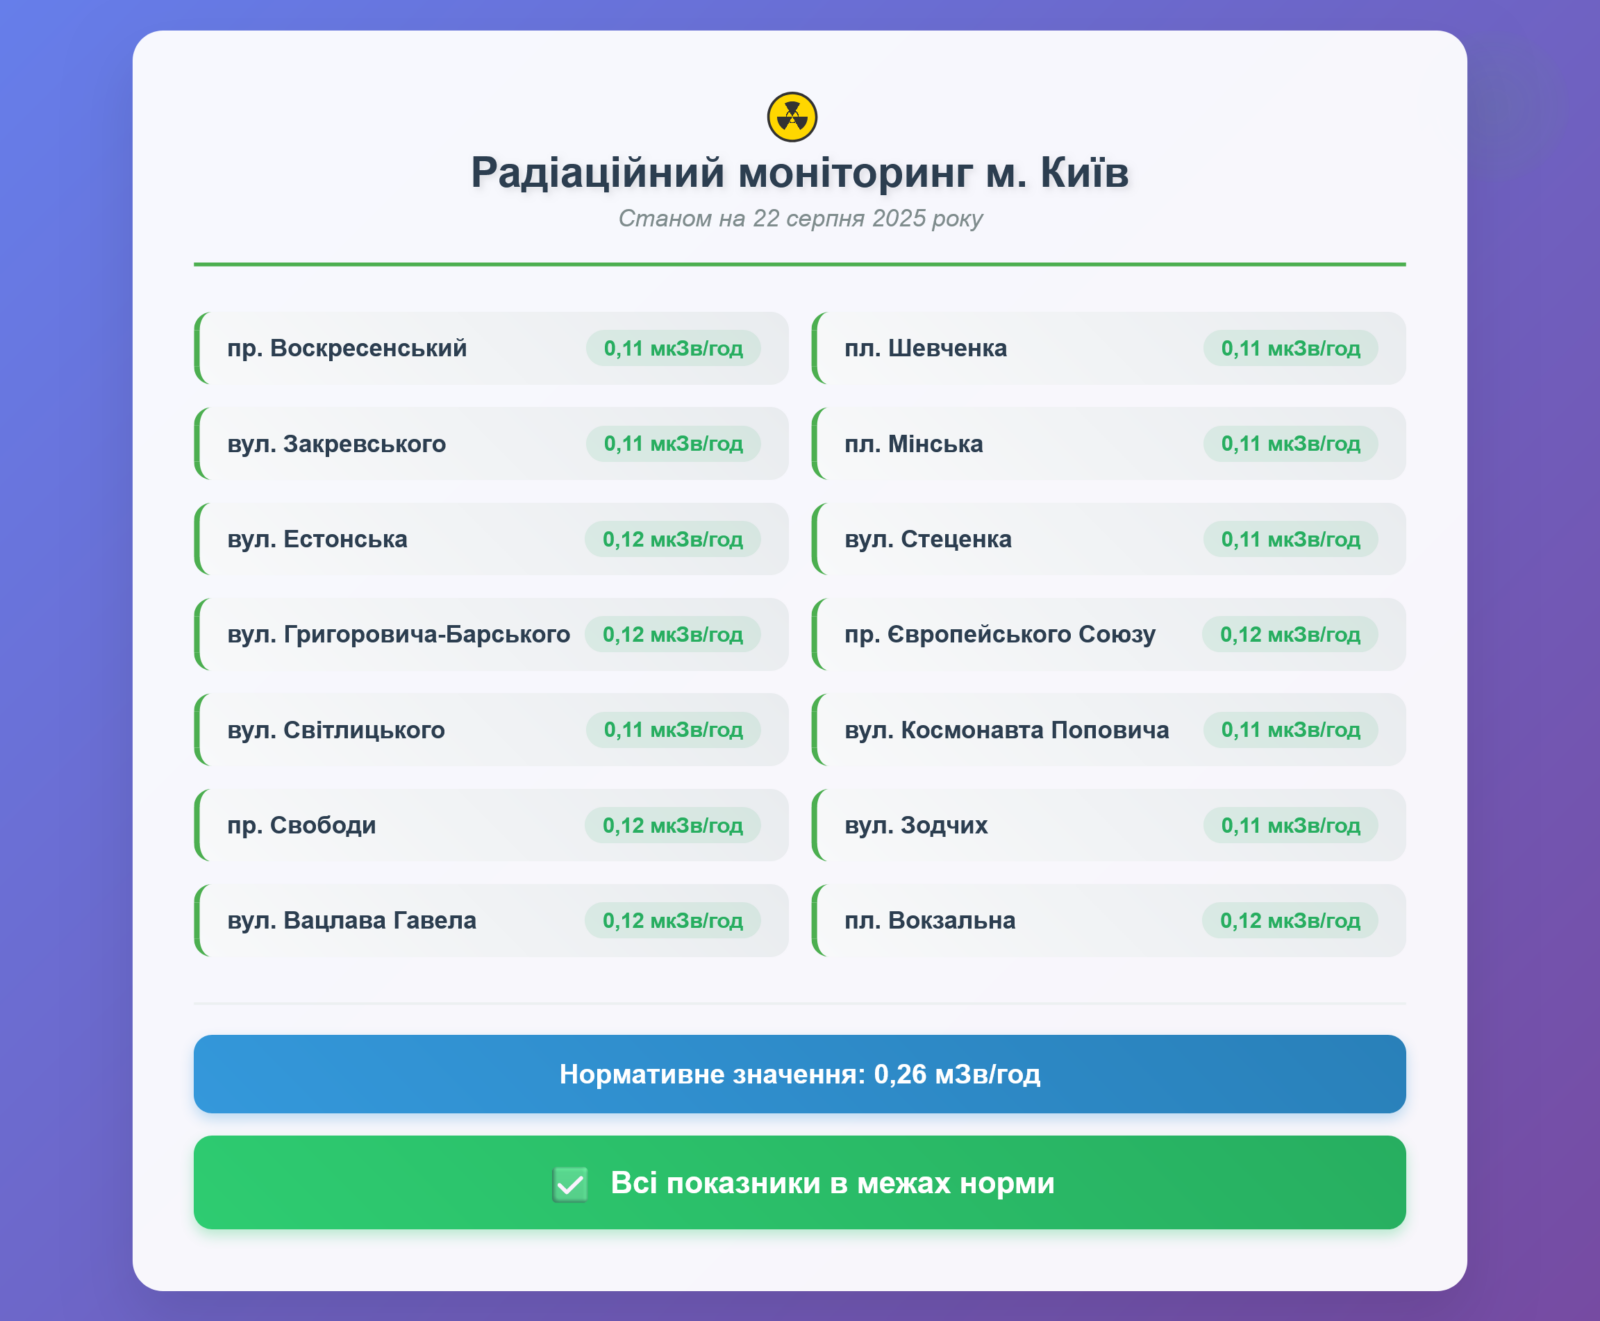Click the вул. Стеценка 0,11 badge
This screenshot has width=1600, height=1321.
1290,540
